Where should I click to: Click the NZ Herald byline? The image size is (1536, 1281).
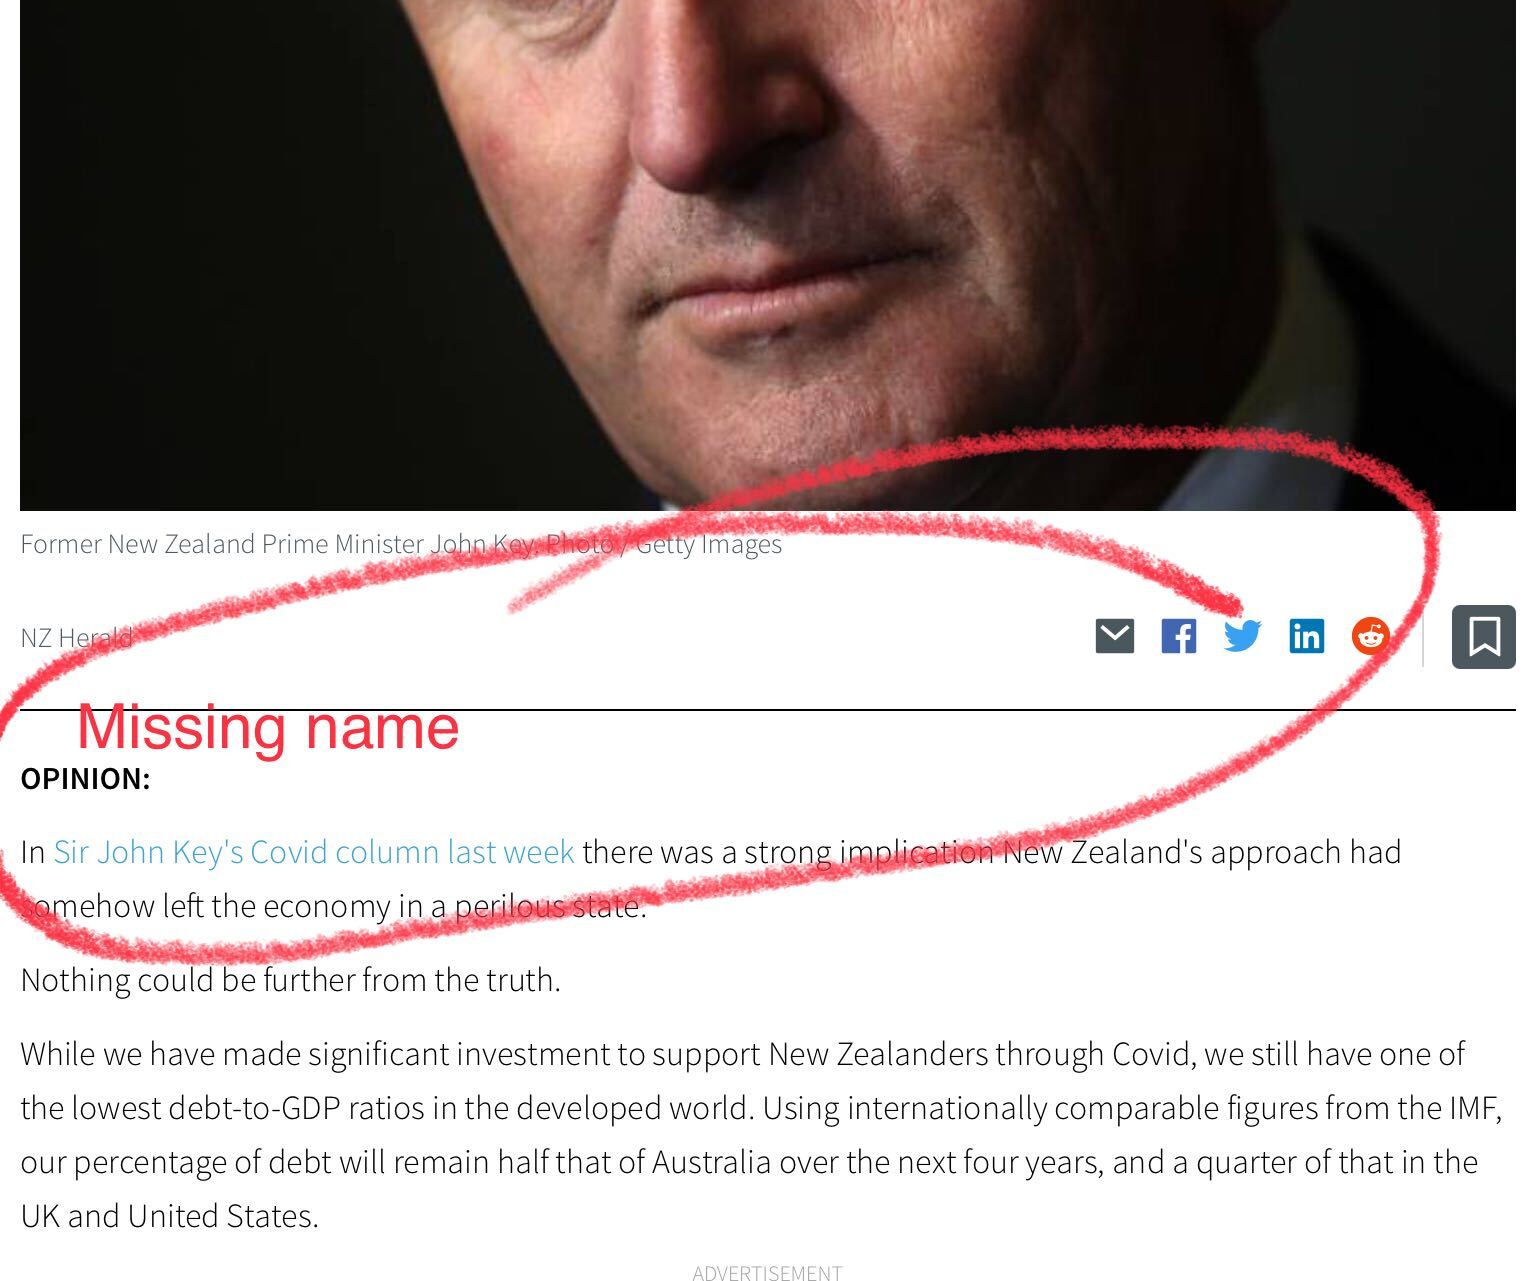pyautogui.click(x=76, y=637)
